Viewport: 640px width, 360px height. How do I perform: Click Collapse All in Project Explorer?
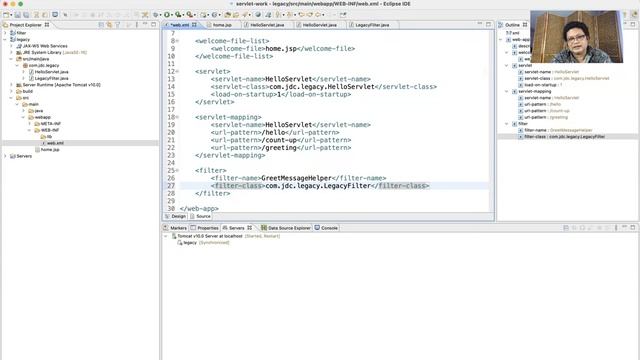[x=101, y=25]
